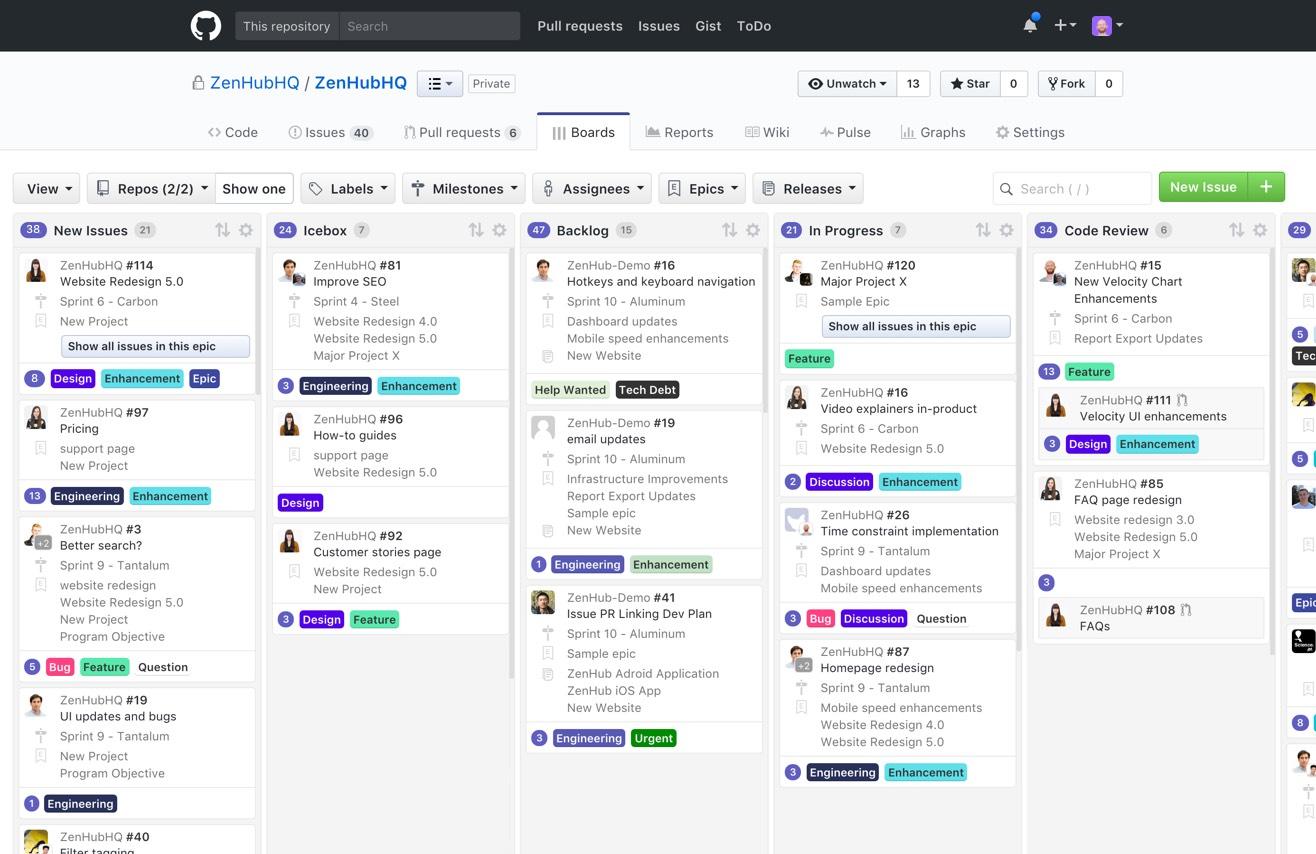Switch to the Reports tab
Image resolution: width=1316 pixels, height=854 pixels.
[x=679, y=132]
